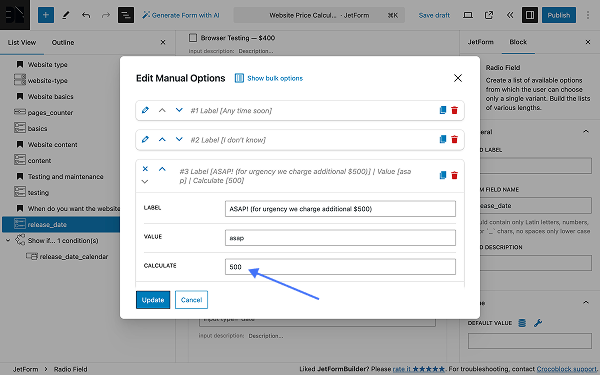Switch to the List View tab

22,42
